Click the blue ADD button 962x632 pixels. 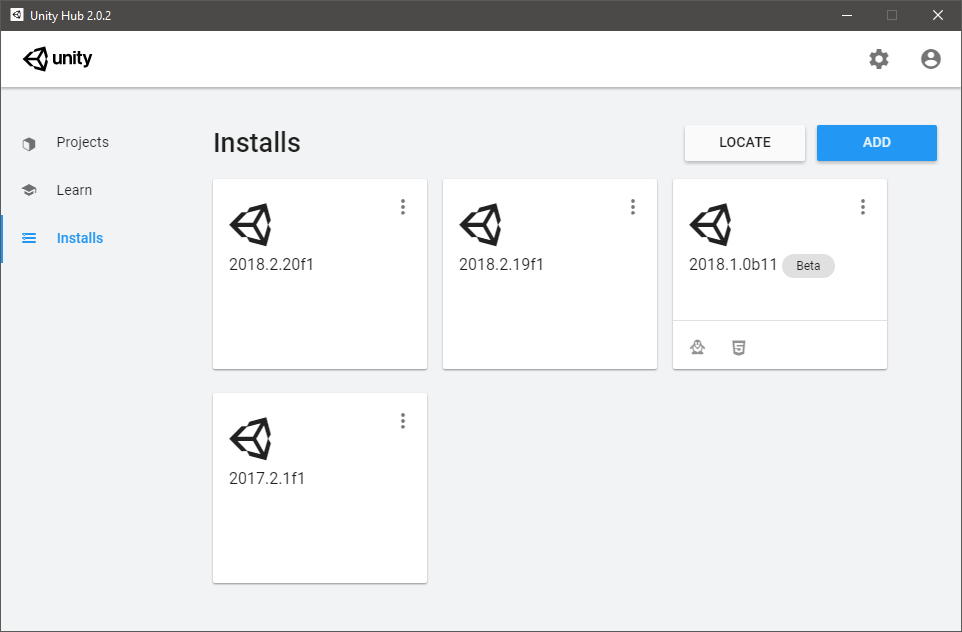[x=876, y=142]
